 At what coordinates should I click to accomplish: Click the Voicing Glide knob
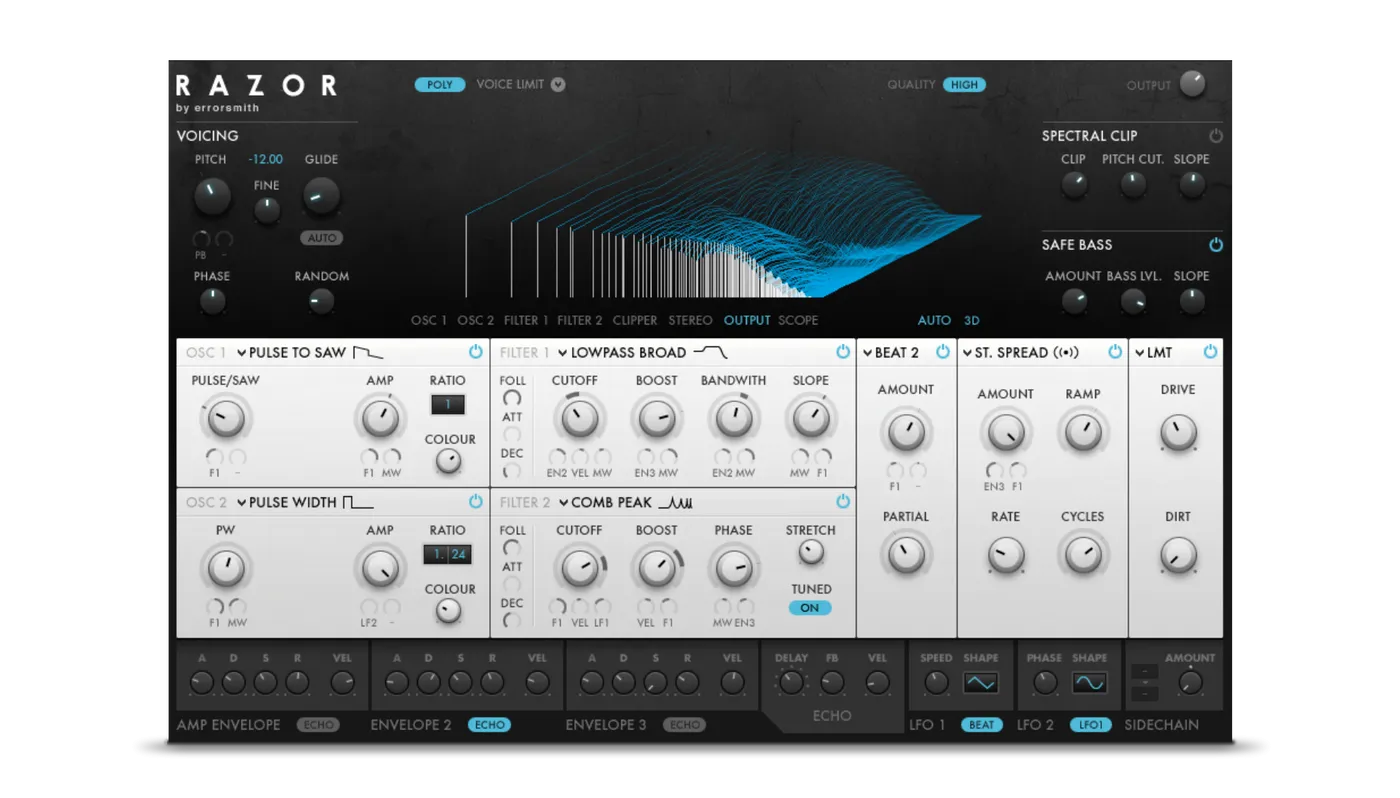pyautogui.click(x=321, y=197)
